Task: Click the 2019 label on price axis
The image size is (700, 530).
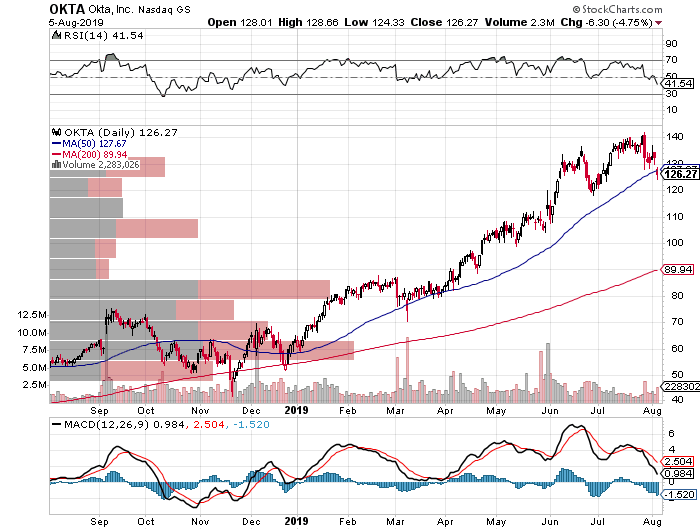Action: point(296,410)
